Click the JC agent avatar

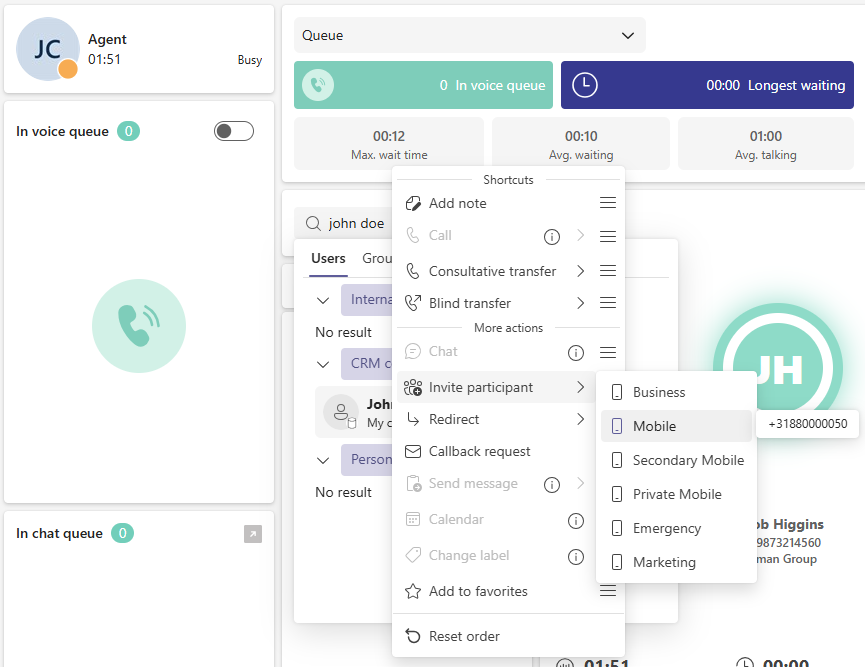pos(48,49)
